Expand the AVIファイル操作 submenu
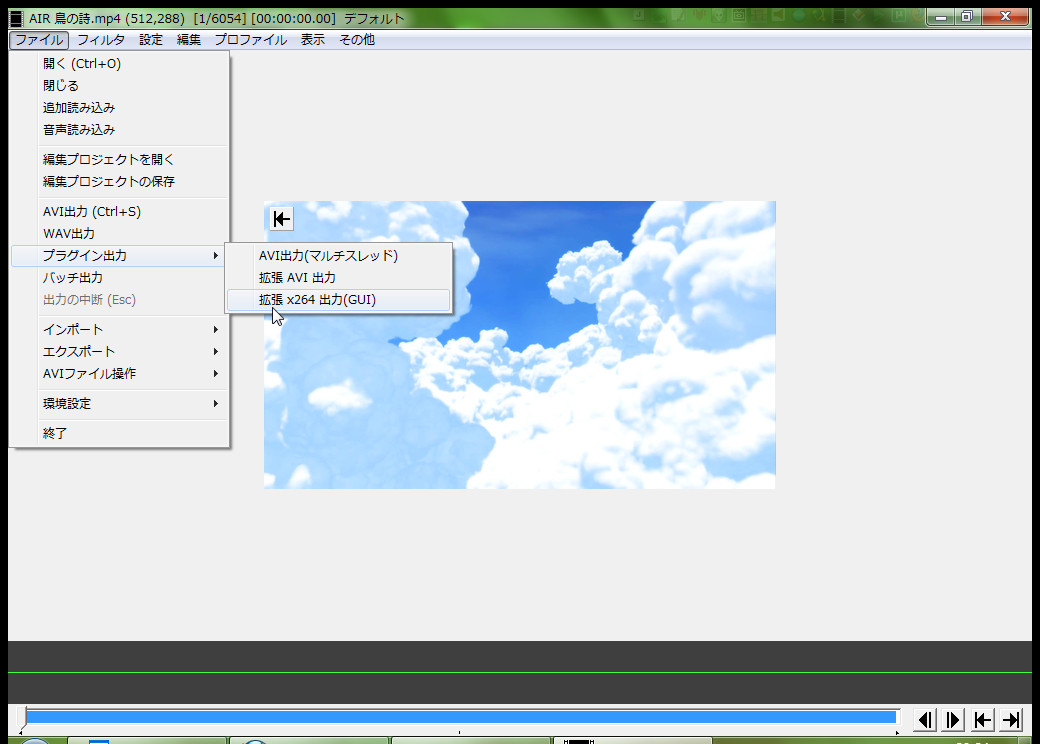The height and width of the screenshot is (744, 1040). 120,374
